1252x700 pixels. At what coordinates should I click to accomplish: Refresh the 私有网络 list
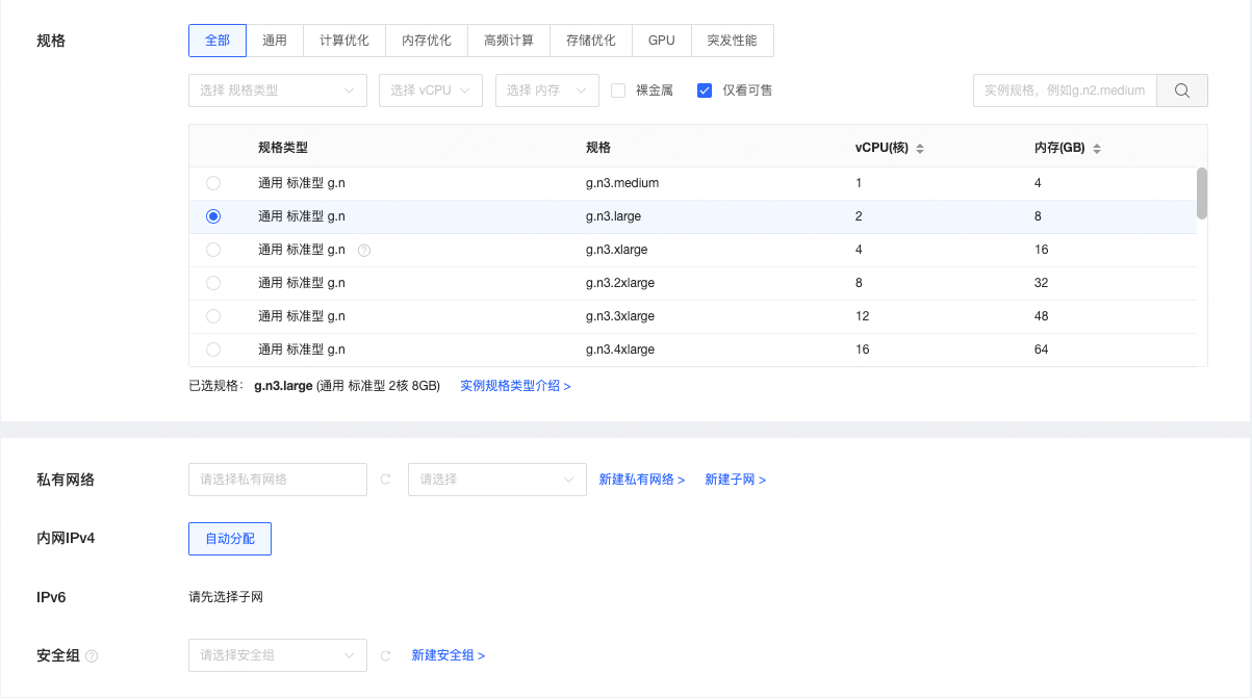tap(386, 480)
